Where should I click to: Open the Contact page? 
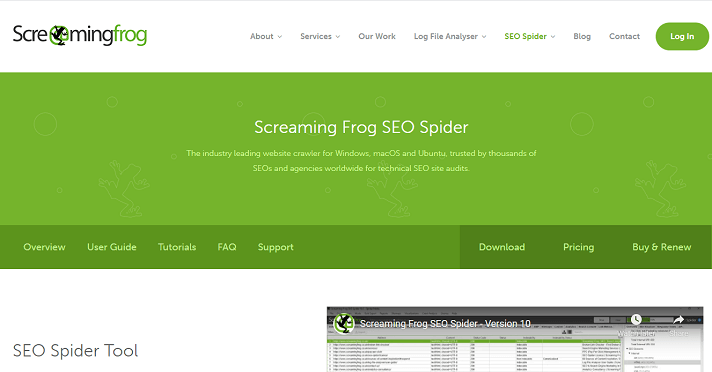tap(624, 36)
